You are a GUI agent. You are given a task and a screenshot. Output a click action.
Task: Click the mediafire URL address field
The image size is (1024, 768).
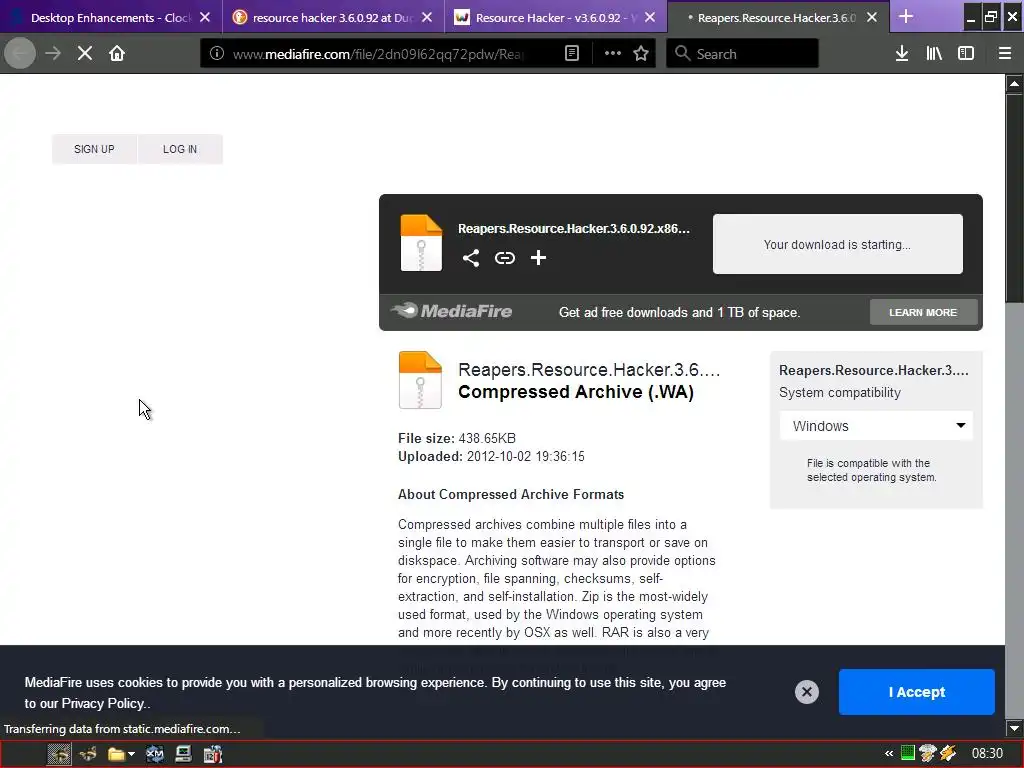click(379, 54)
